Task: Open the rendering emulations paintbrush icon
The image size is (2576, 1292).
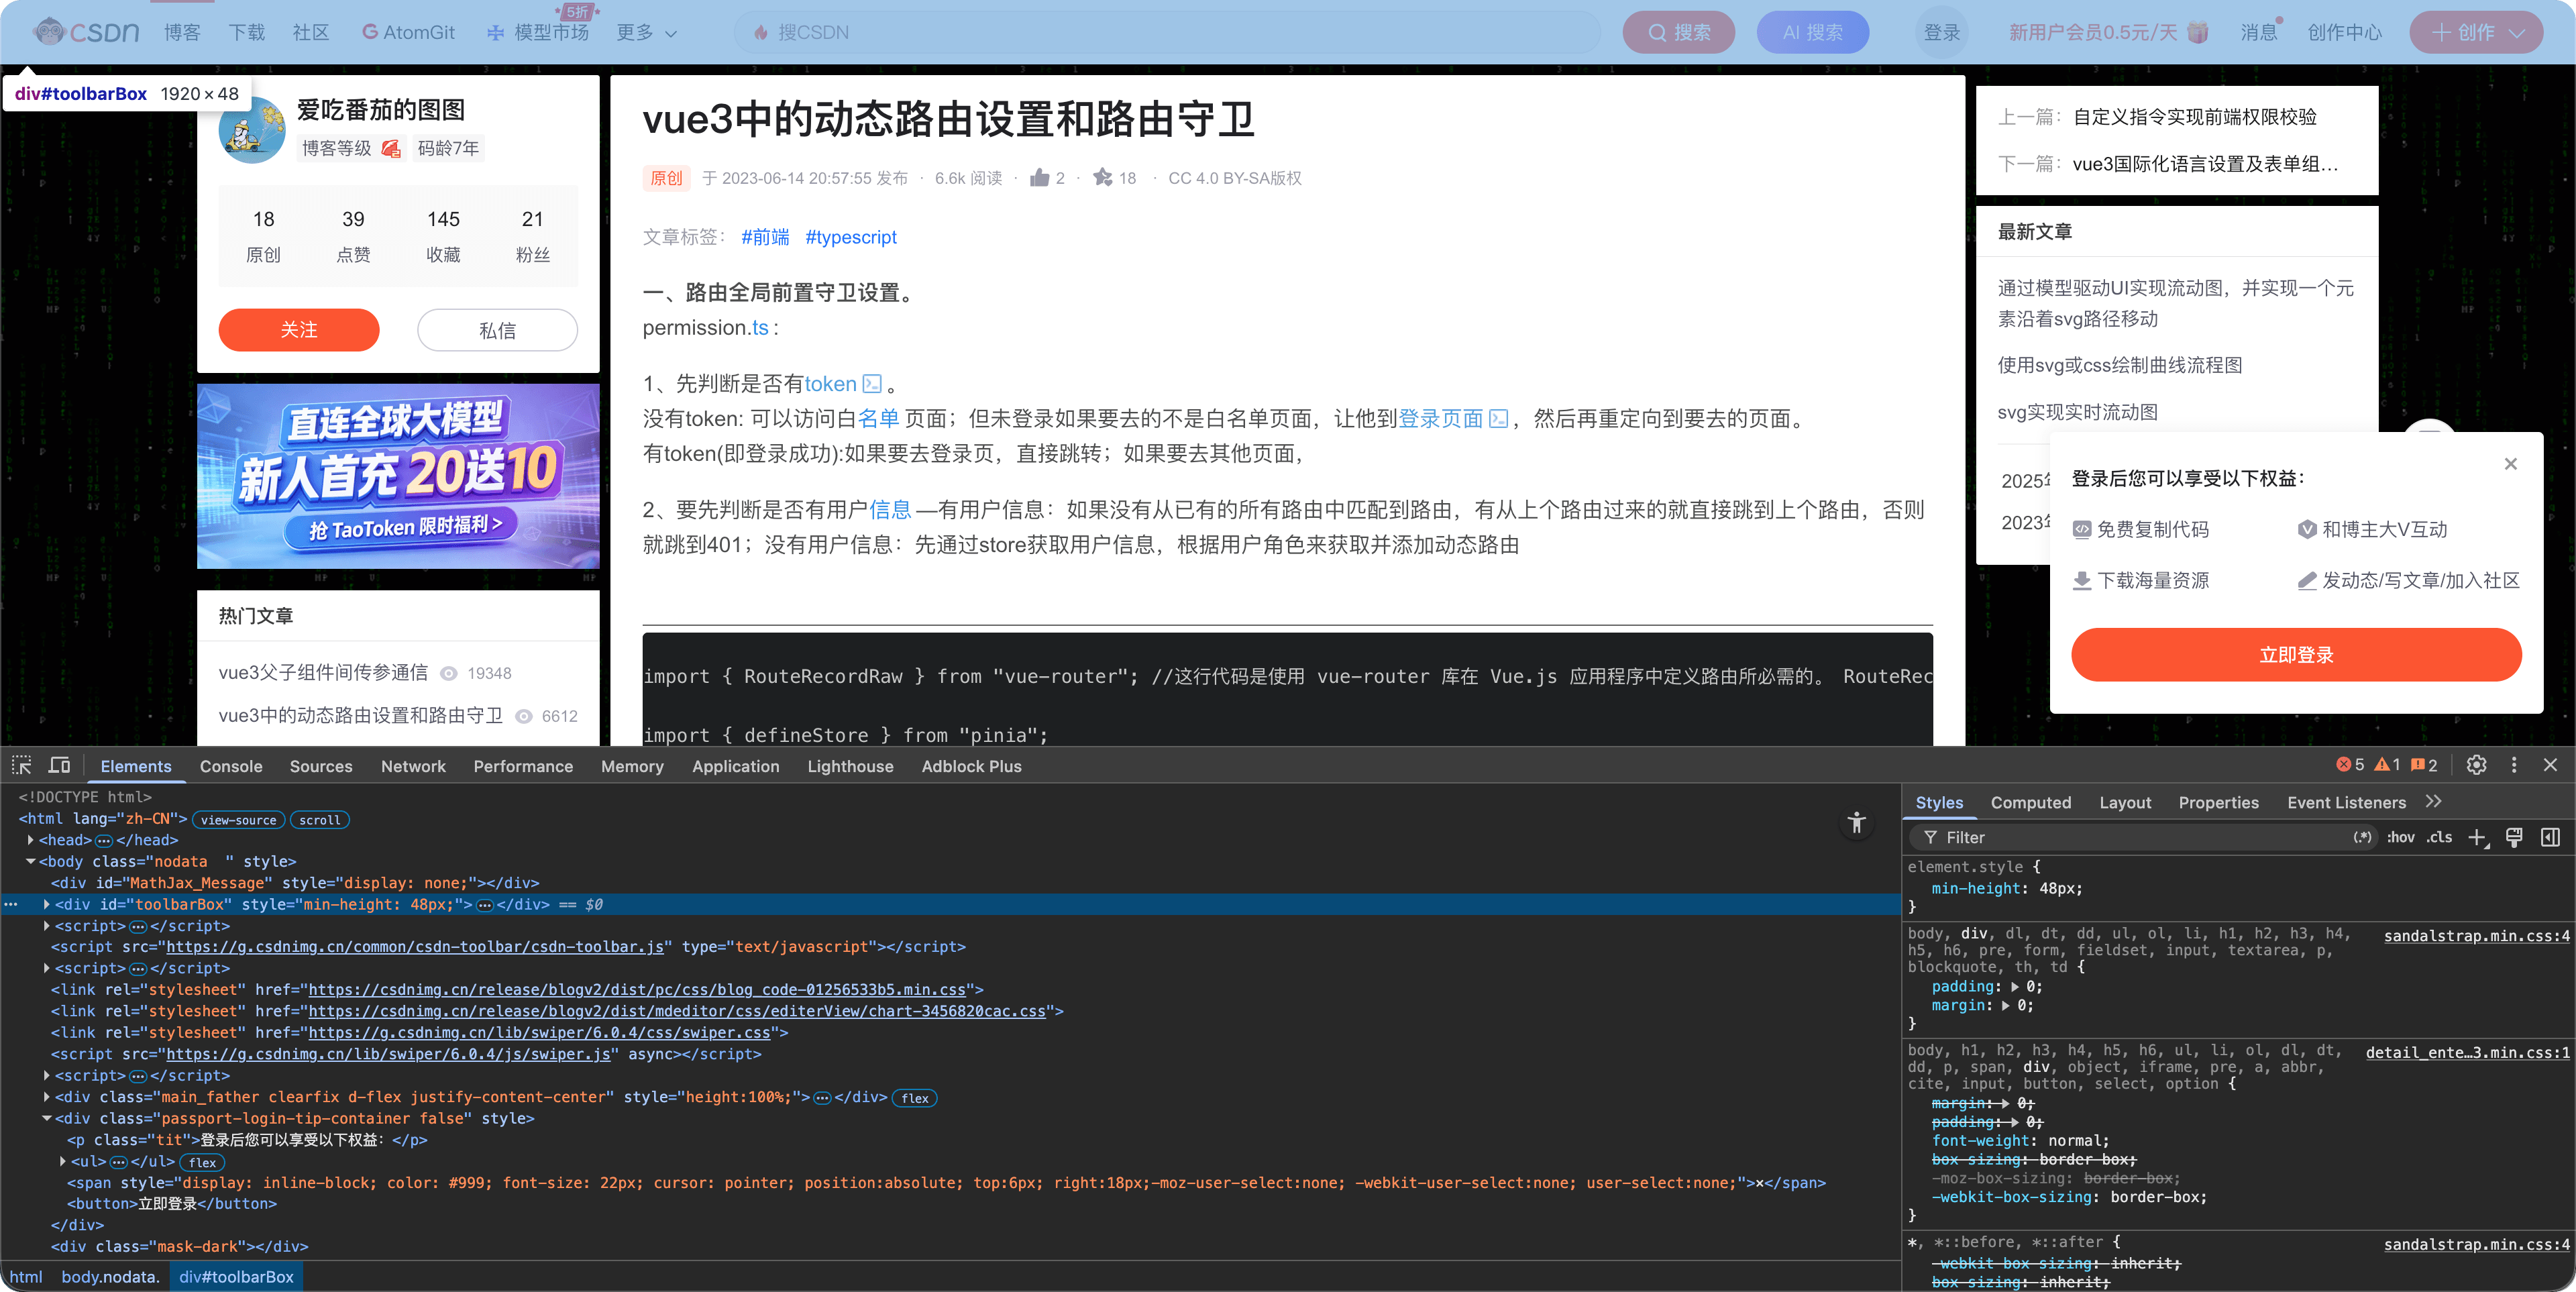Action: coord(2514,838)
